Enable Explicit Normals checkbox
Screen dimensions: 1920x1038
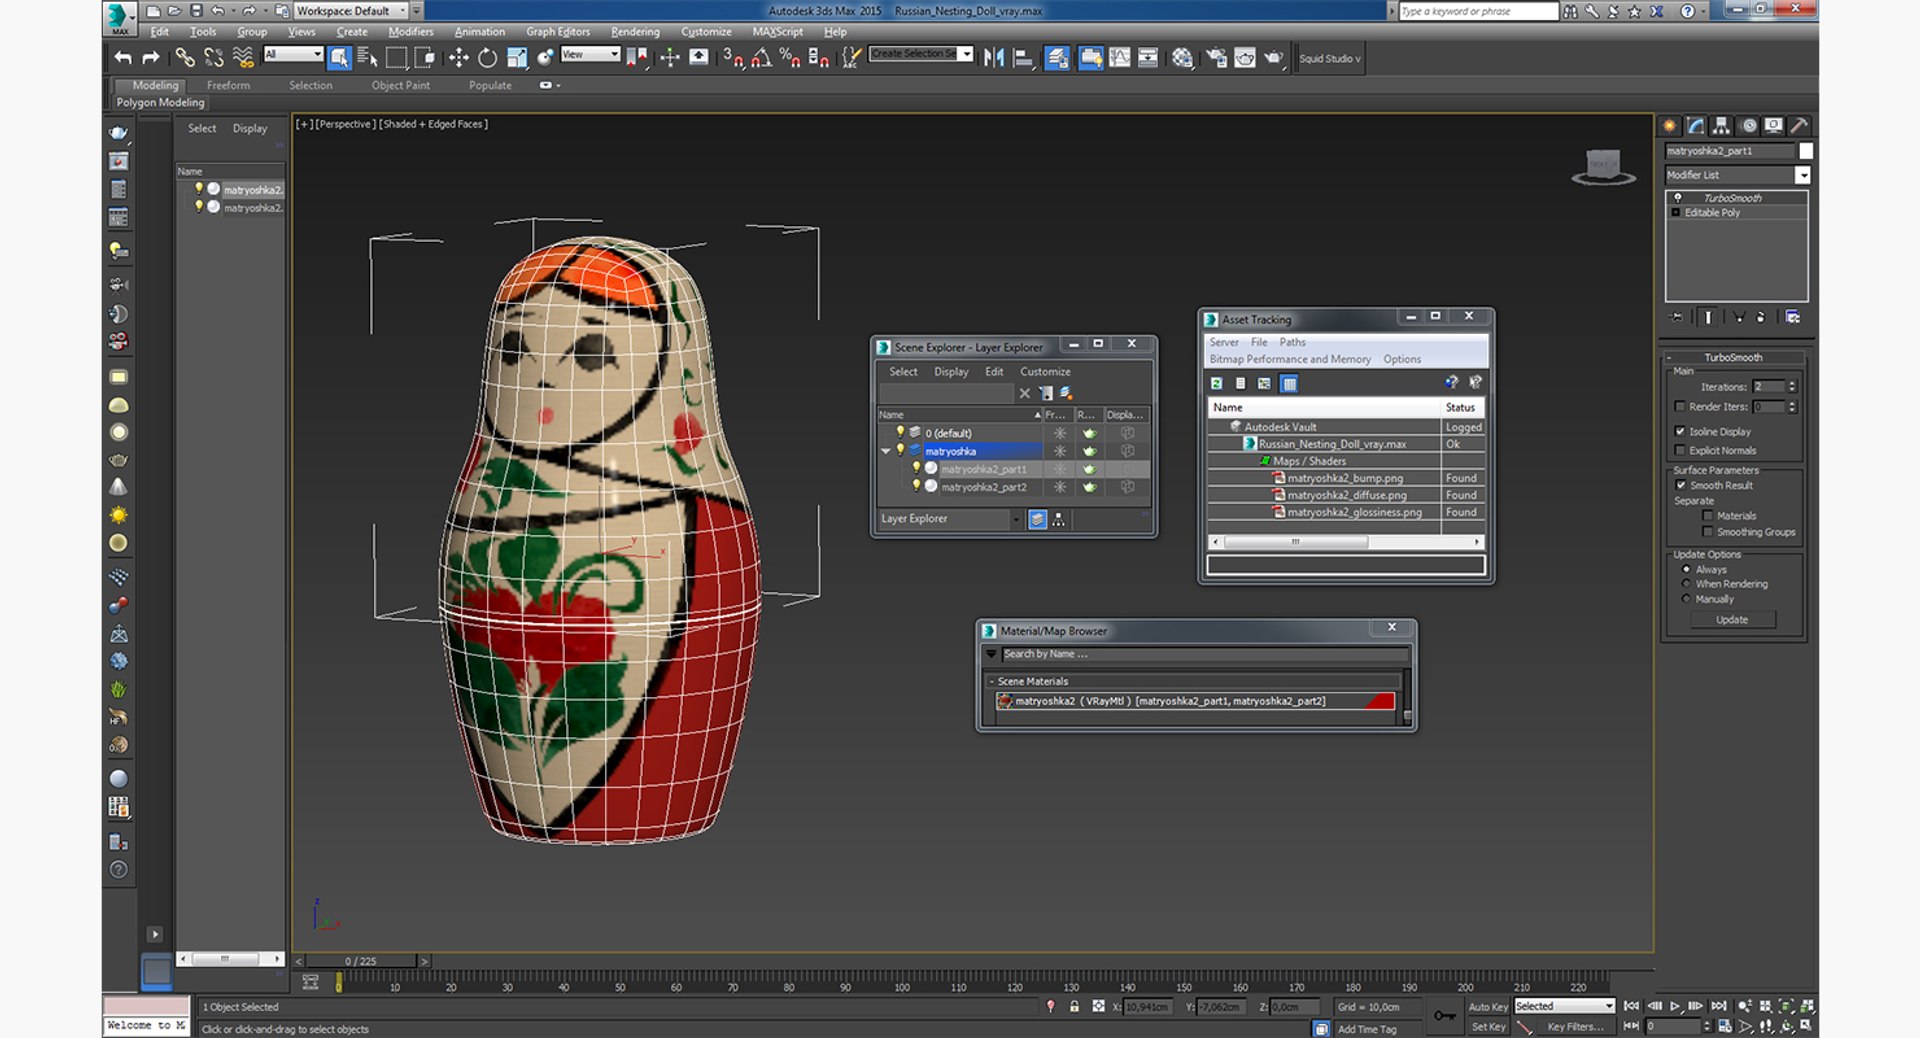point(1680,450)
